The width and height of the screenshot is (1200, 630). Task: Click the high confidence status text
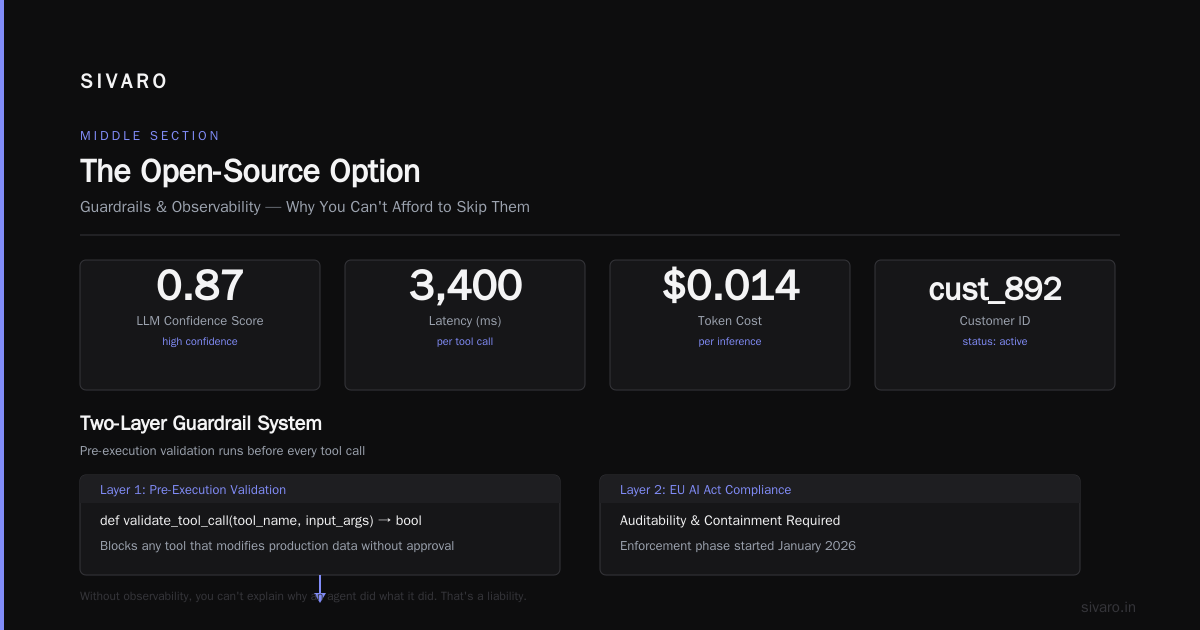[200, 342]
